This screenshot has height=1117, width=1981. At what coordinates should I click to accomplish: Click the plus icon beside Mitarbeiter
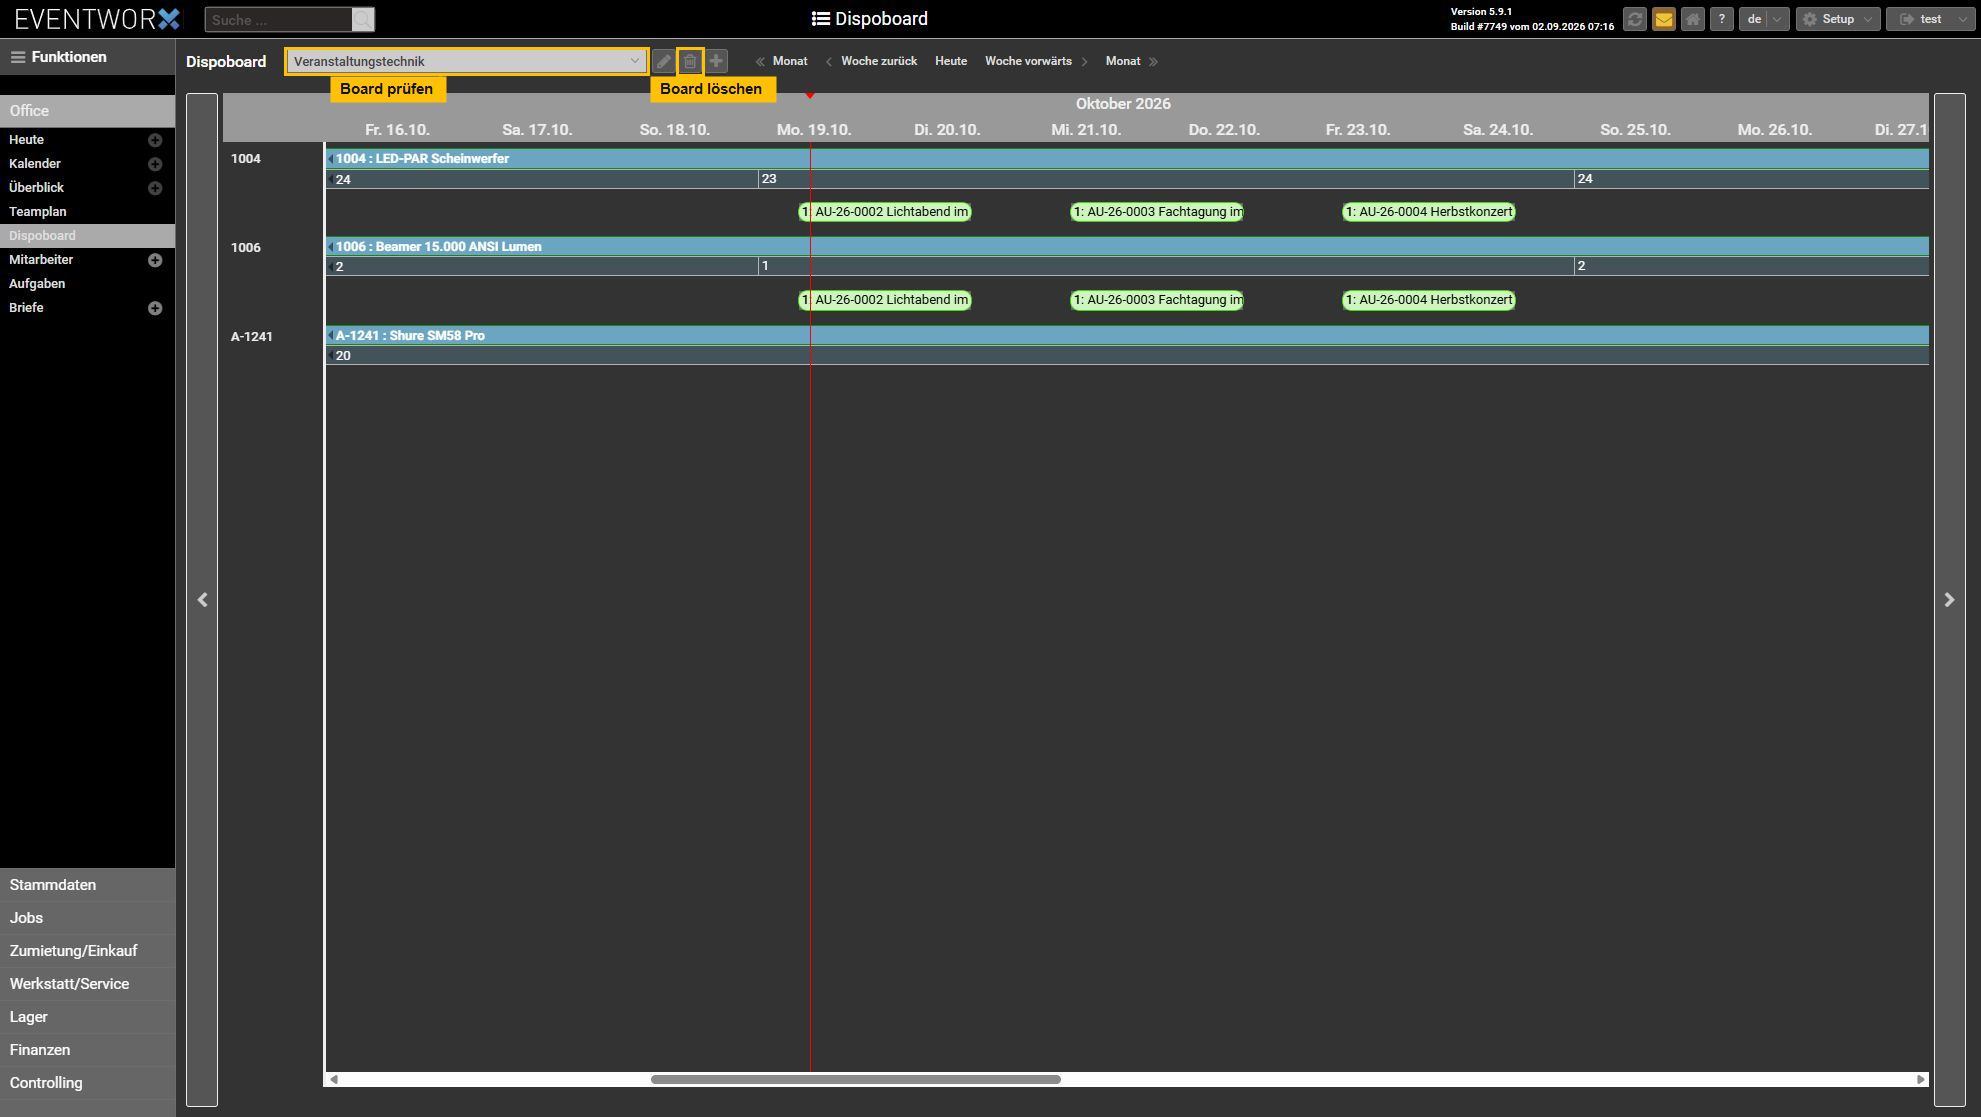point(155,260)
